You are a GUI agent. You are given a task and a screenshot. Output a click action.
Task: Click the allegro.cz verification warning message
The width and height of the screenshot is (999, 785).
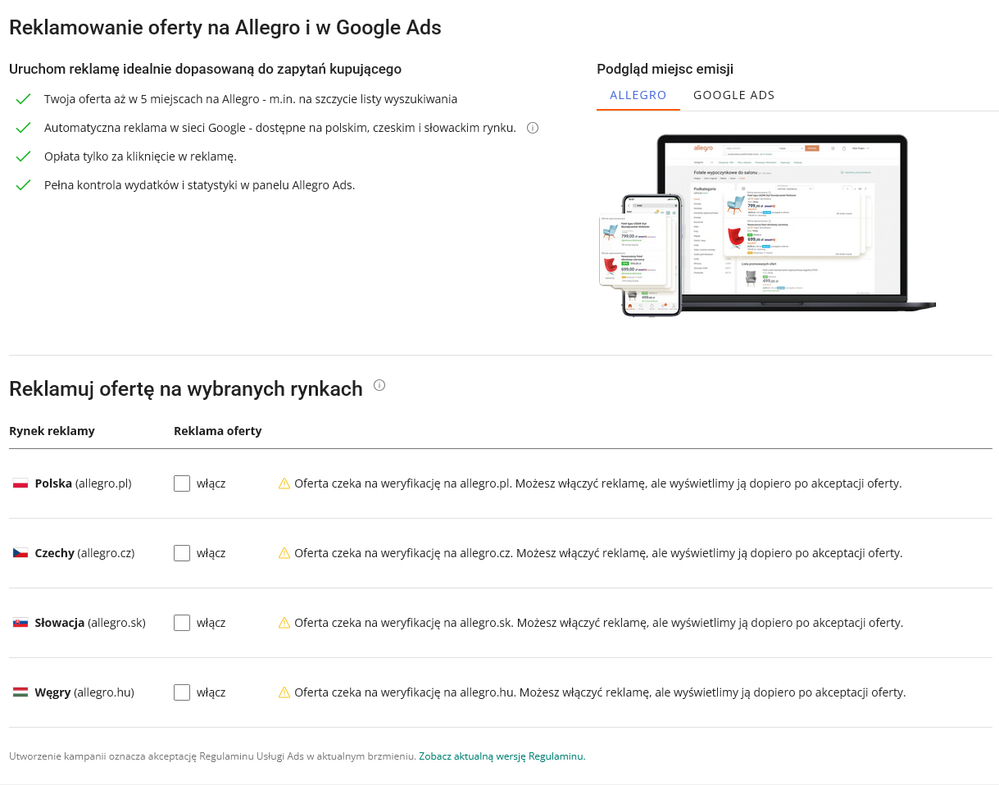598,553
